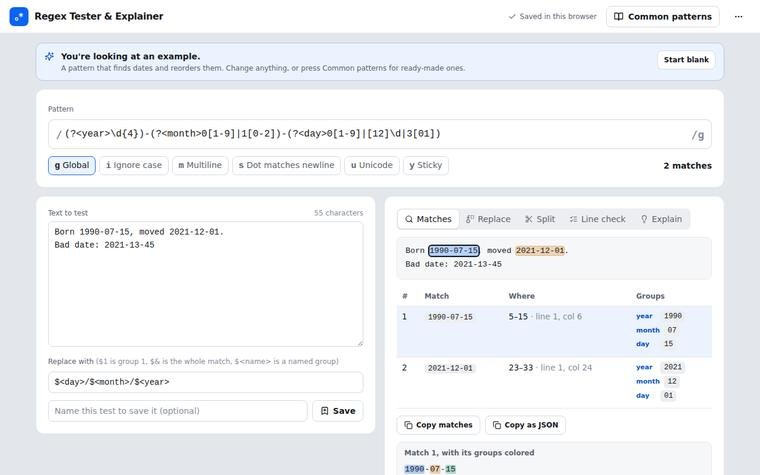The height and width of the screenshot is (475, 760).
Task: Click year group value 2021
Action: point(673,367)
